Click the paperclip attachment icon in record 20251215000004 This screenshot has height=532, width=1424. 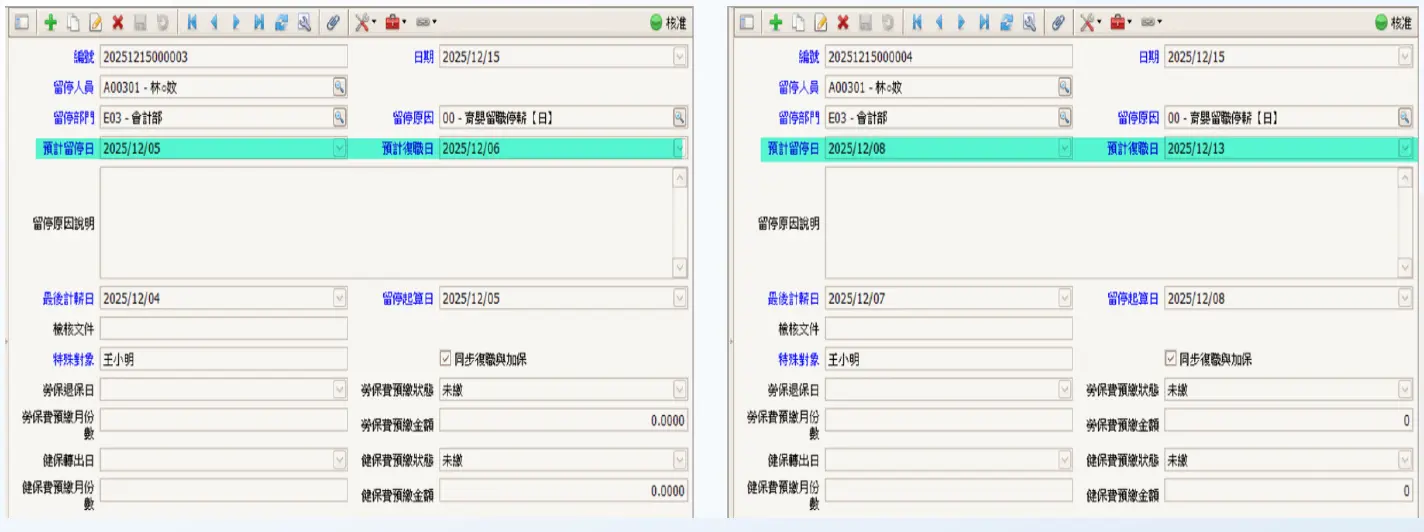(1058, 22)
